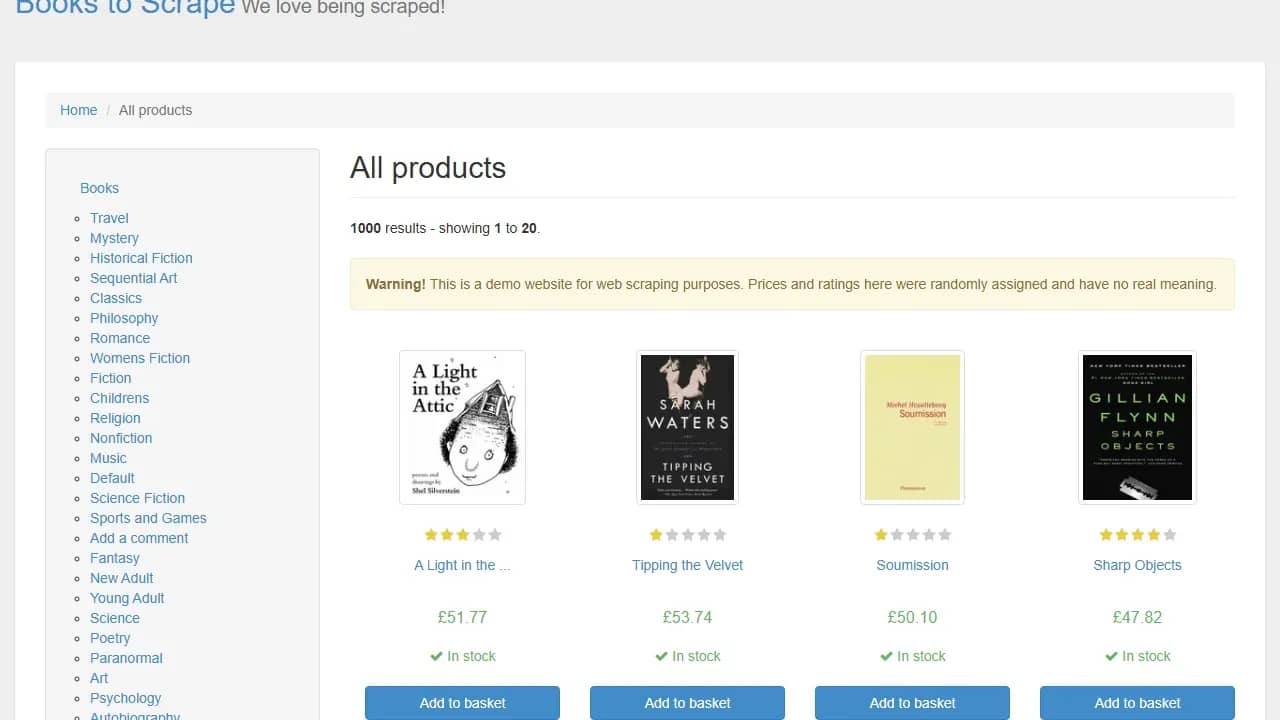1280x720 pixels.
Task: Select the Art category link
Action: (99, 678)
